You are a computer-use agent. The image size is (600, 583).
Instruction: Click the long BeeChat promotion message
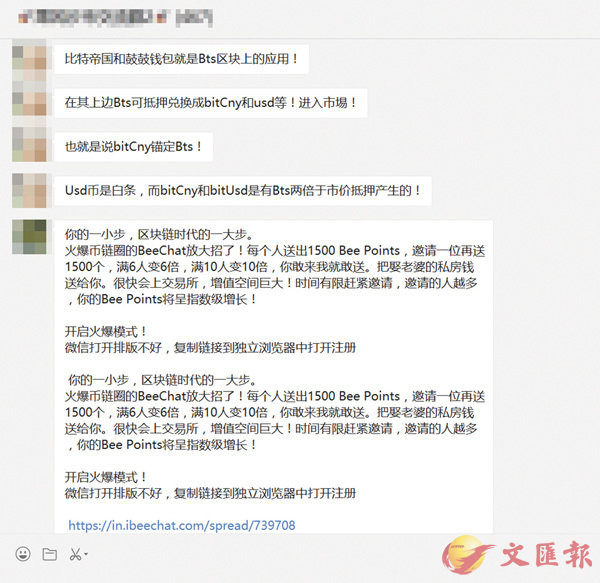point(274,376)
